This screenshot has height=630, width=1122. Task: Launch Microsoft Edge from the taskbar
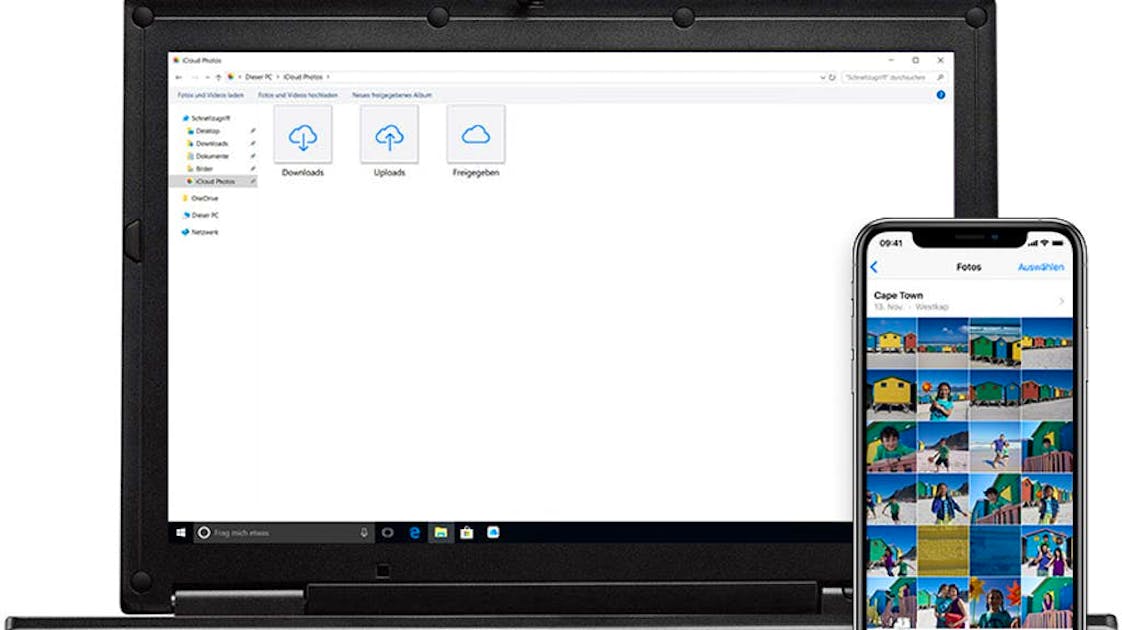tap(414, 533)
